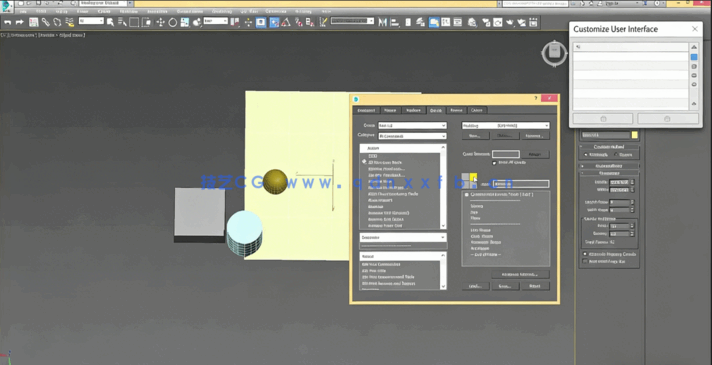This screenshot has height=365, width=712.
Task: Enable Real-World Map Size checkbox
Action: [585, 261]
